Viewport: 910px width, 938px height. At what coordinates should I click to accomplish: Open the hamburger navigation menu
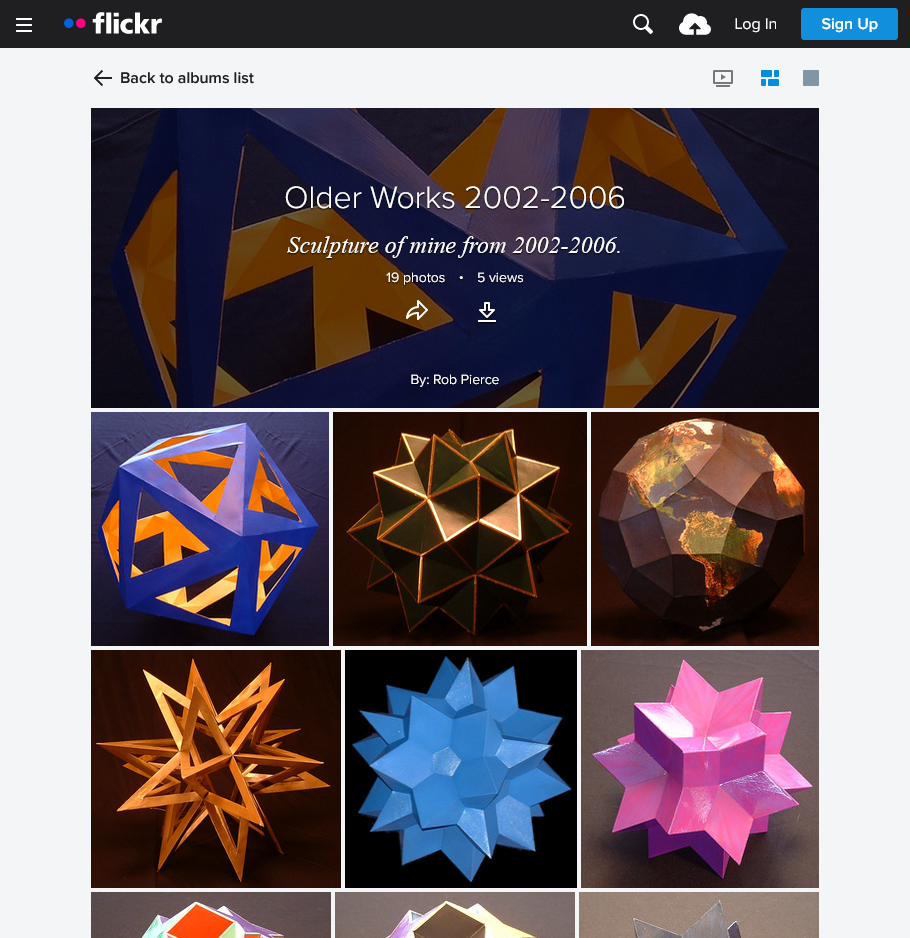point(24,25)
